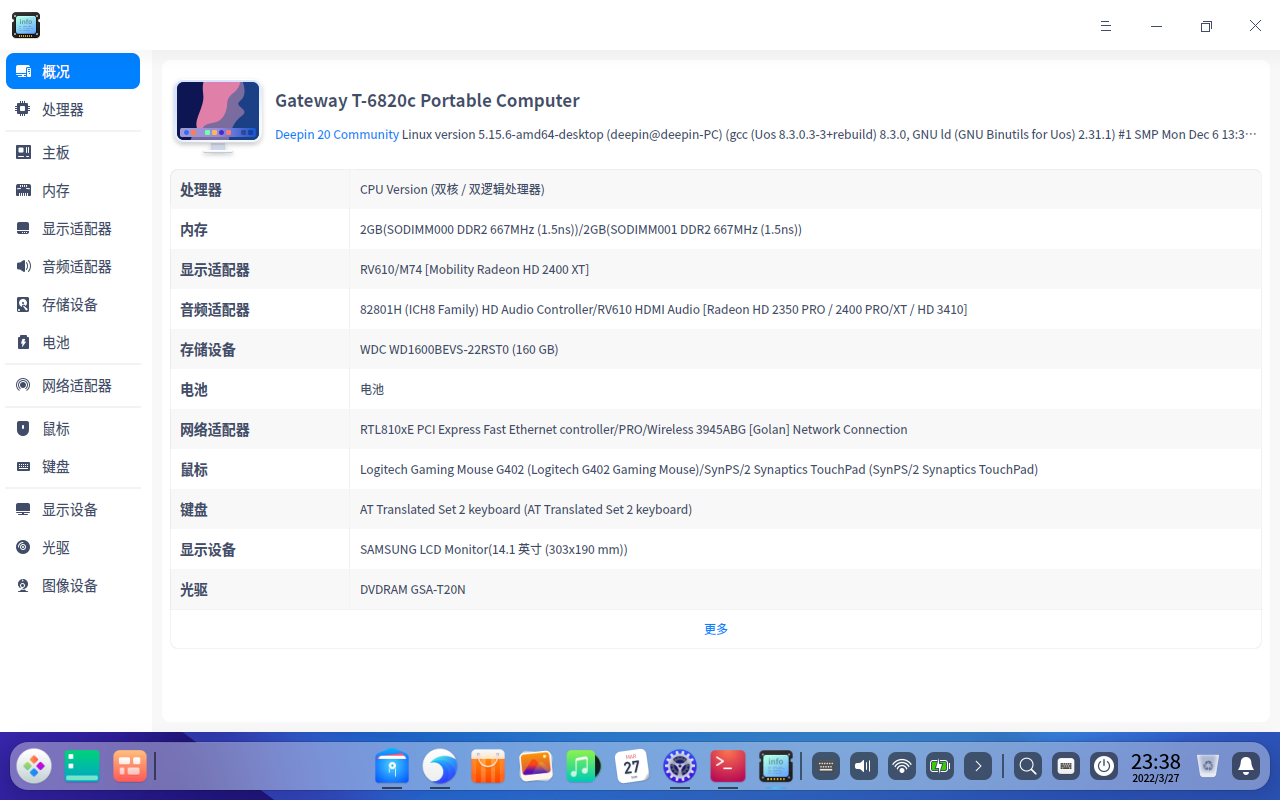Click 'WDC WD1600BEVS-22RST0 (160 GB)' storage value
The width and height of the screenshot is (1280, 800).
pyautogui.click(x=459, y=349)
